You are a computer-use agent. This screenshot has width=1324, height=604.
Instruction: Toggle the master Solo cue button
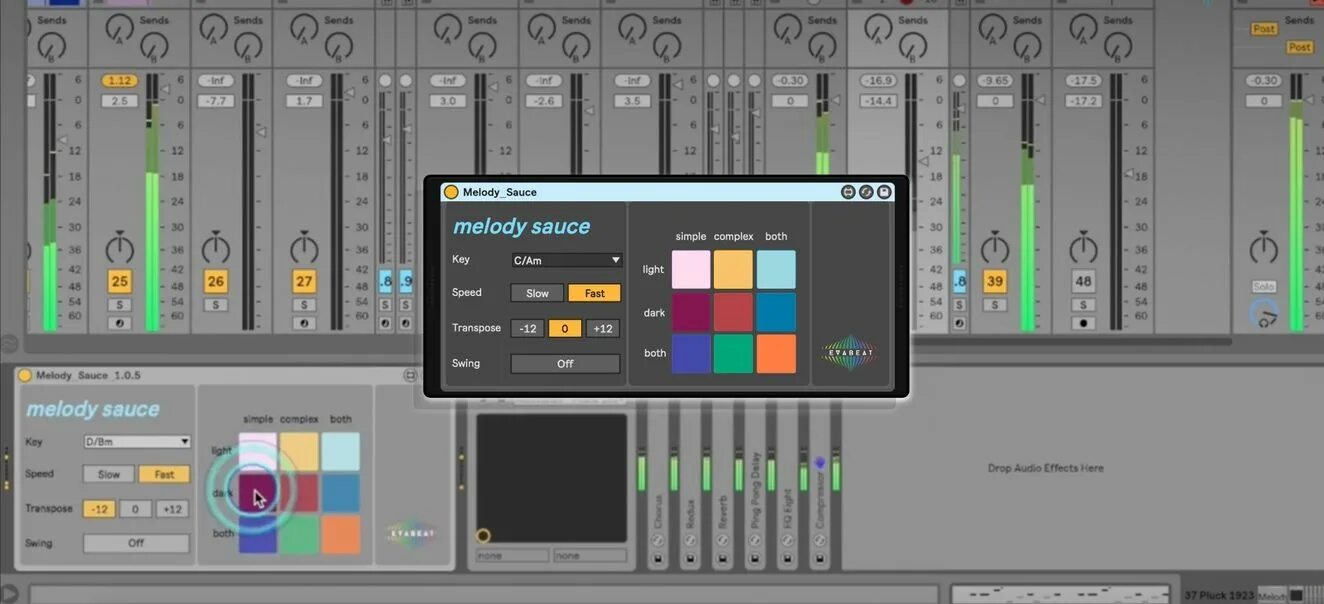(x=1264, y=287)
